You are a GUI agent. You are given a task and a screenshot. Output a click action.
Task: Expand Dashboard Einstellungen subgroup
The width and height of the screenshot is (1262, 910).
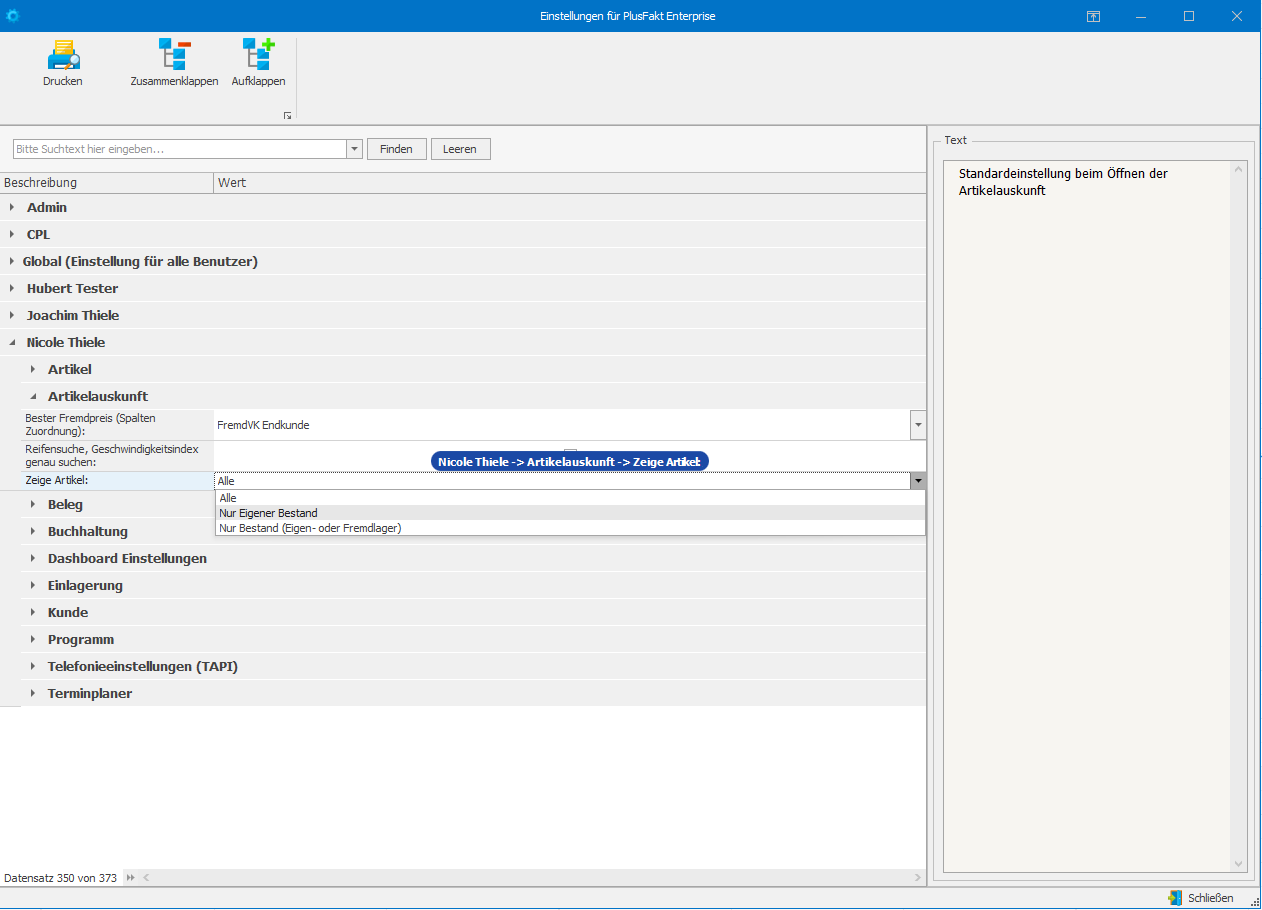pyautogui.click(x=33, y=559)
